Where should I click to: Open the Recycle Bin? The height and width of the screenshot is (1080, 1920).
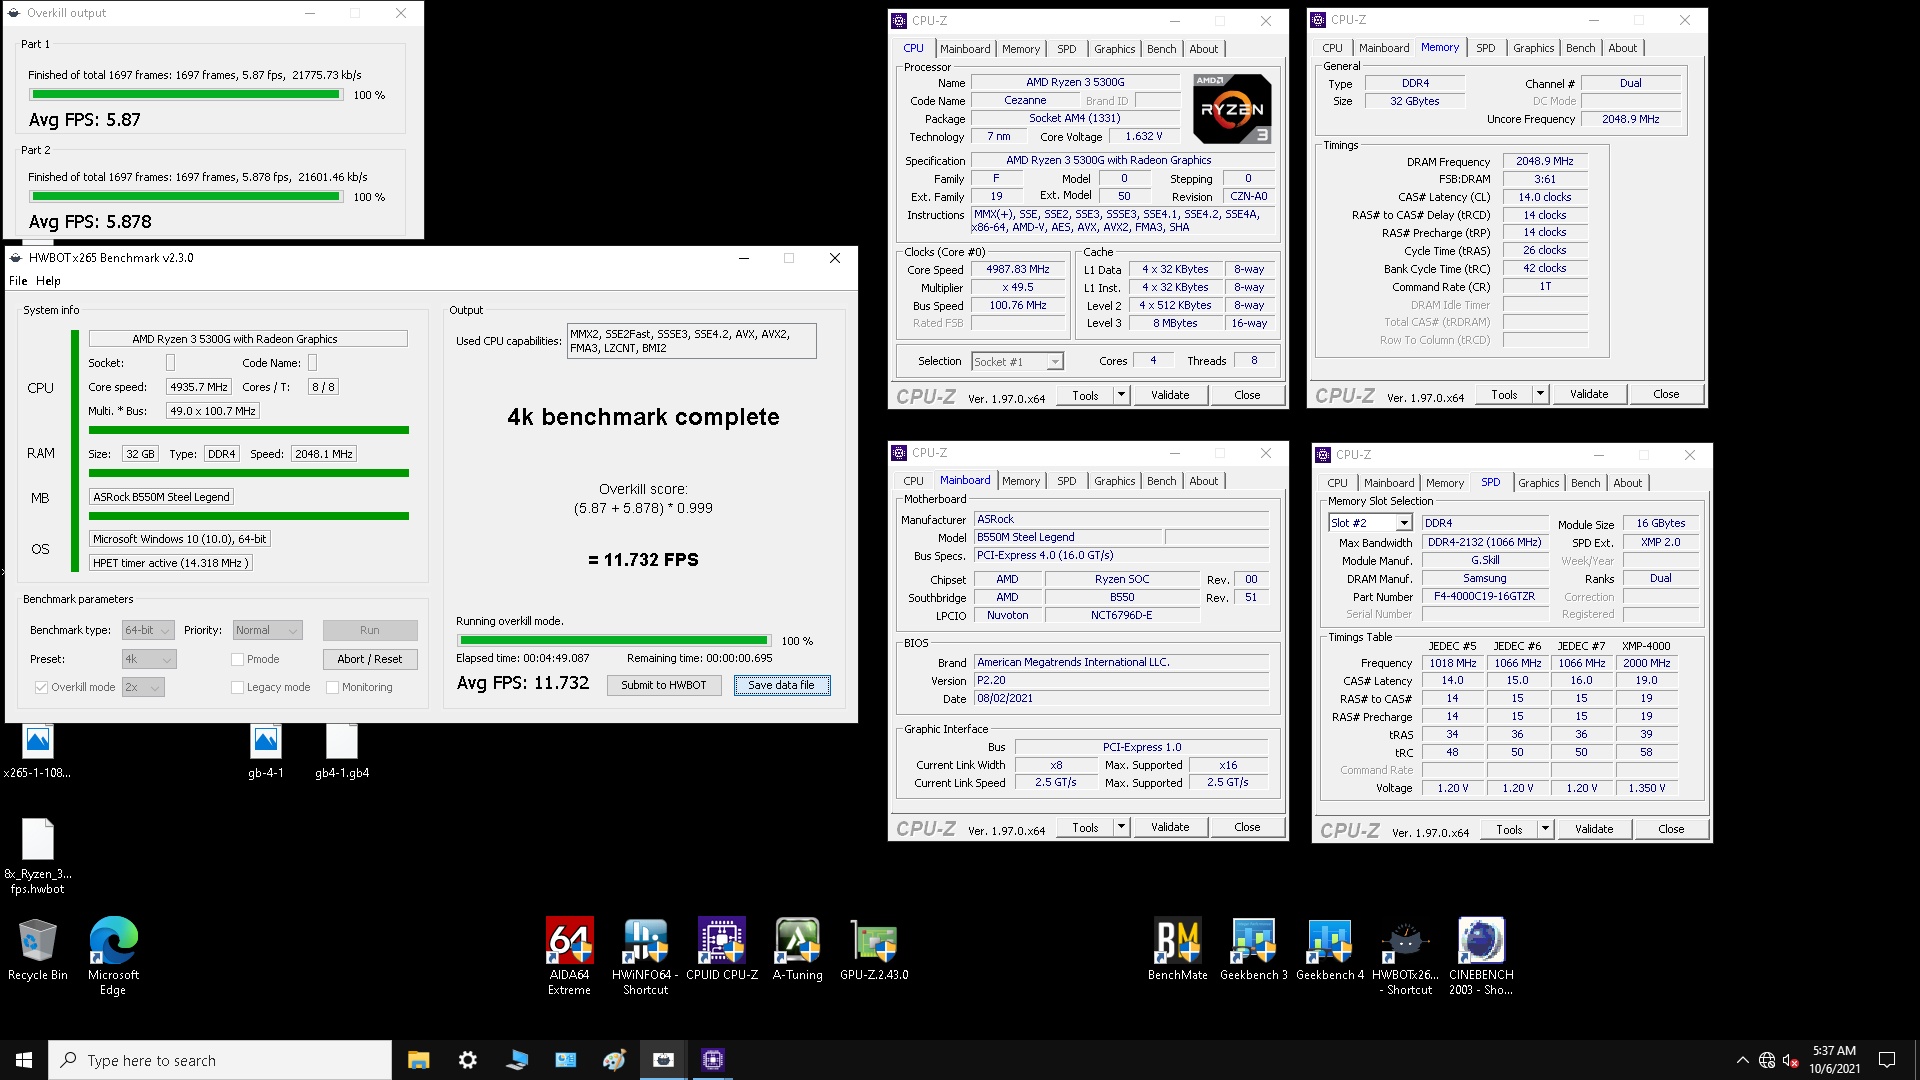(38, 948)
